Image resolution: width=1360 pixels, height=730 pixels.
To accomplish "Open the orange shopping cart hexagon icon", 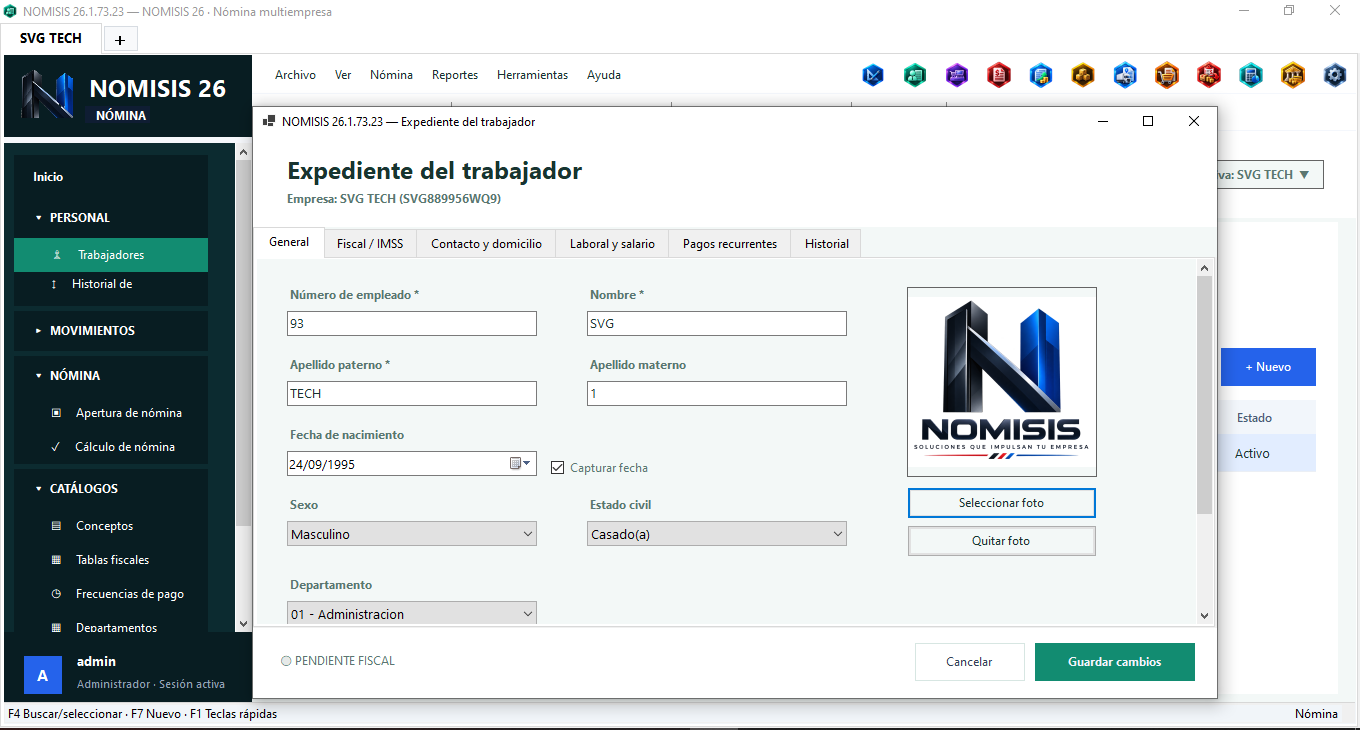I will (x=1167, y=75).
